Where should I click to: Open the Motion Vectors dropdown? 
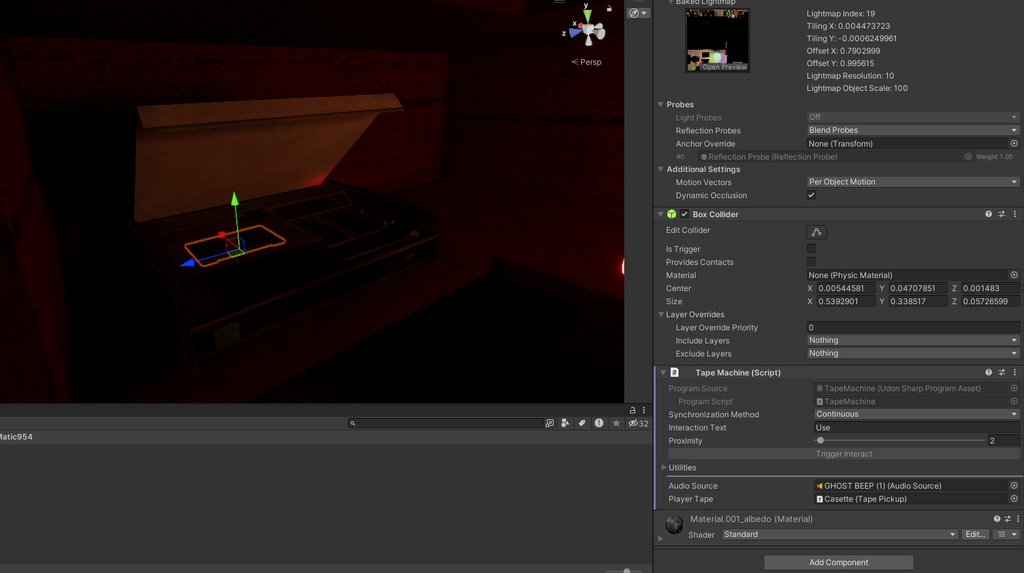coord(912,182)
